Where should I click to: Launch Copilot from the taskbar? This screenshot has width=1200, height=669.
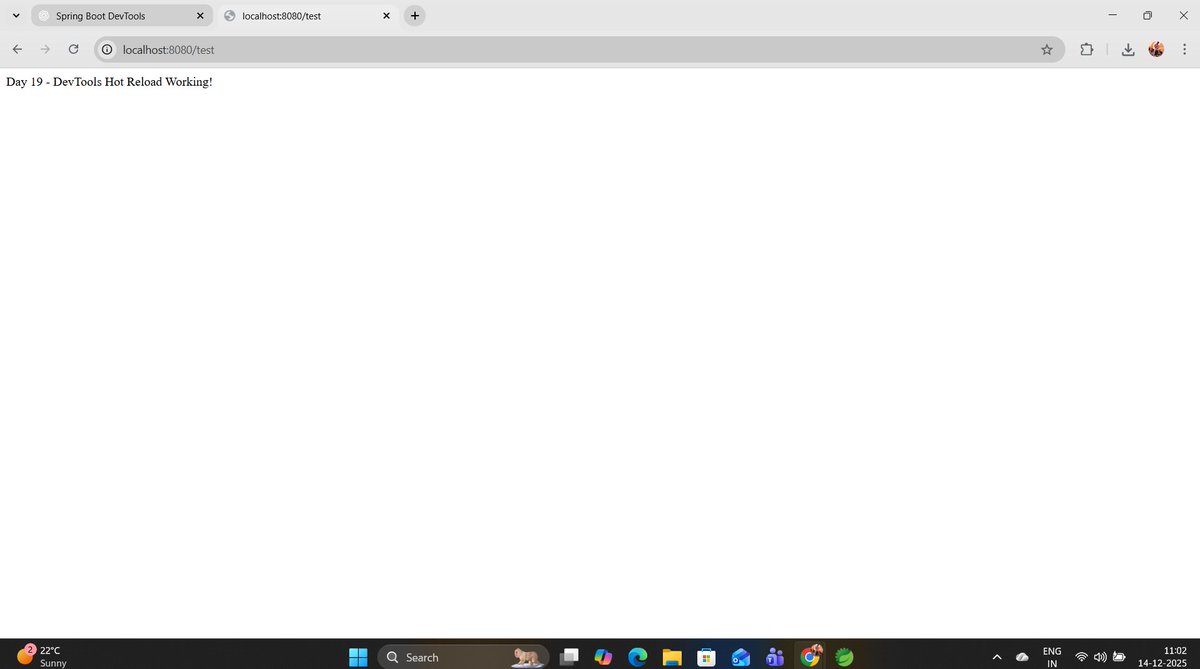[603, 656]
